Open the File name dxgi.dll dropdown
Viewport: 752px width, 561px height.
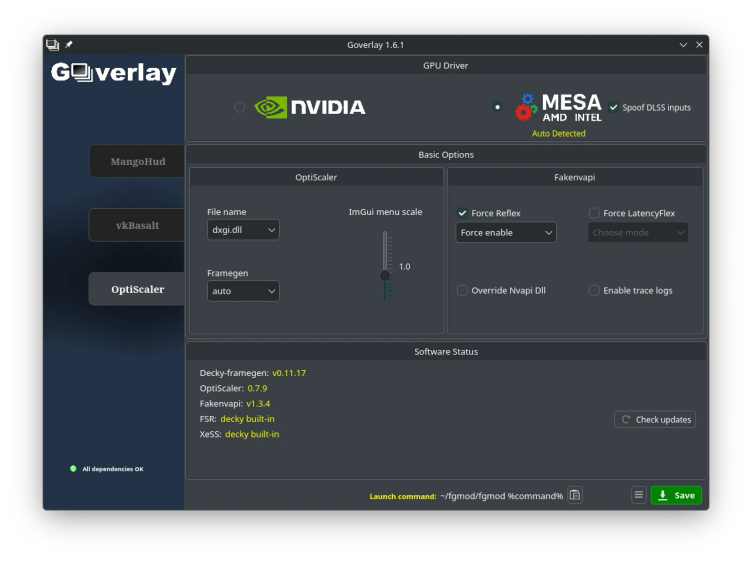pyautogui.click(x=243, y=230)
